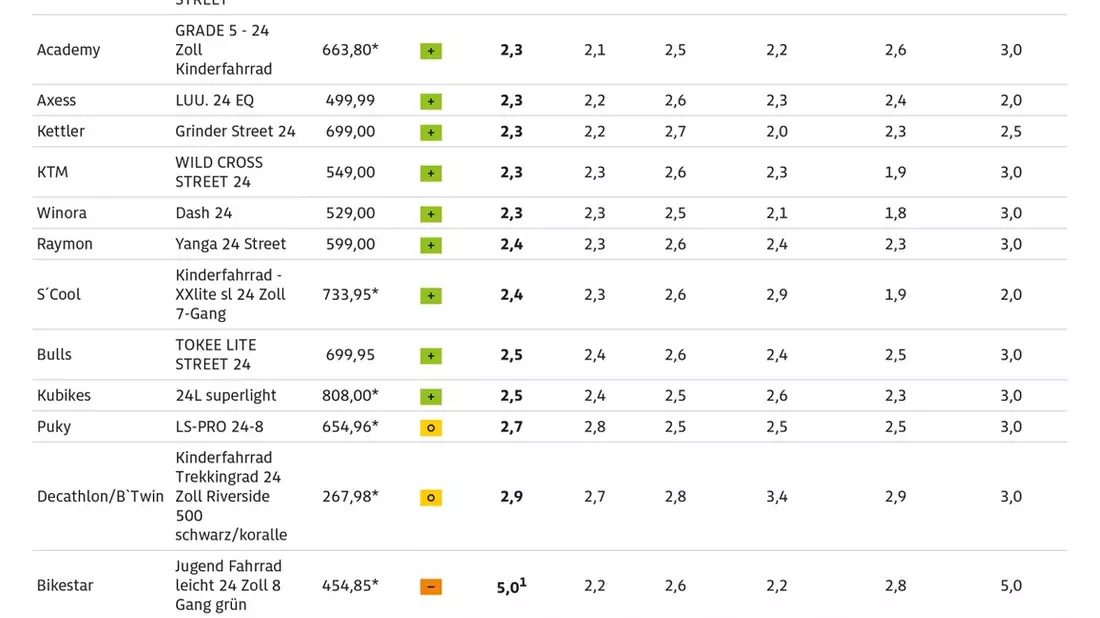
Task: Click the LS-PRO 24-8 model text
Action: pos(220,426)
